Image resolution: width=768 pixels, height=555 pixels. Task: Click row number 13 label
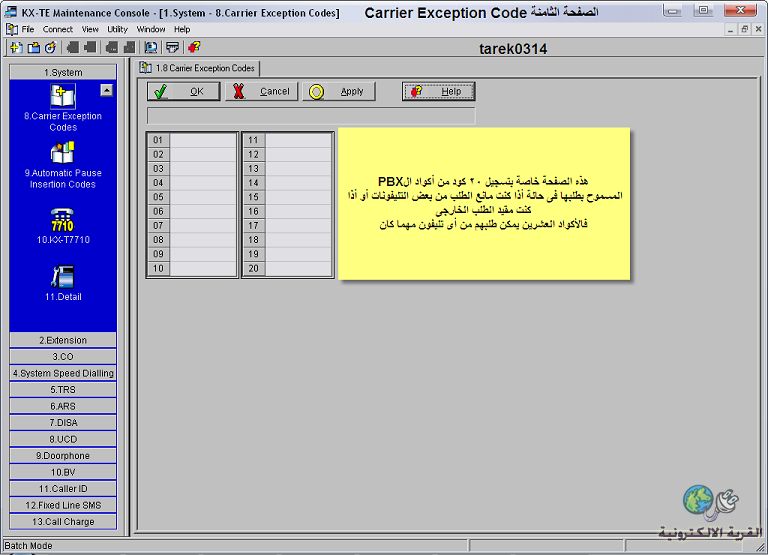[x=254, y=169]
